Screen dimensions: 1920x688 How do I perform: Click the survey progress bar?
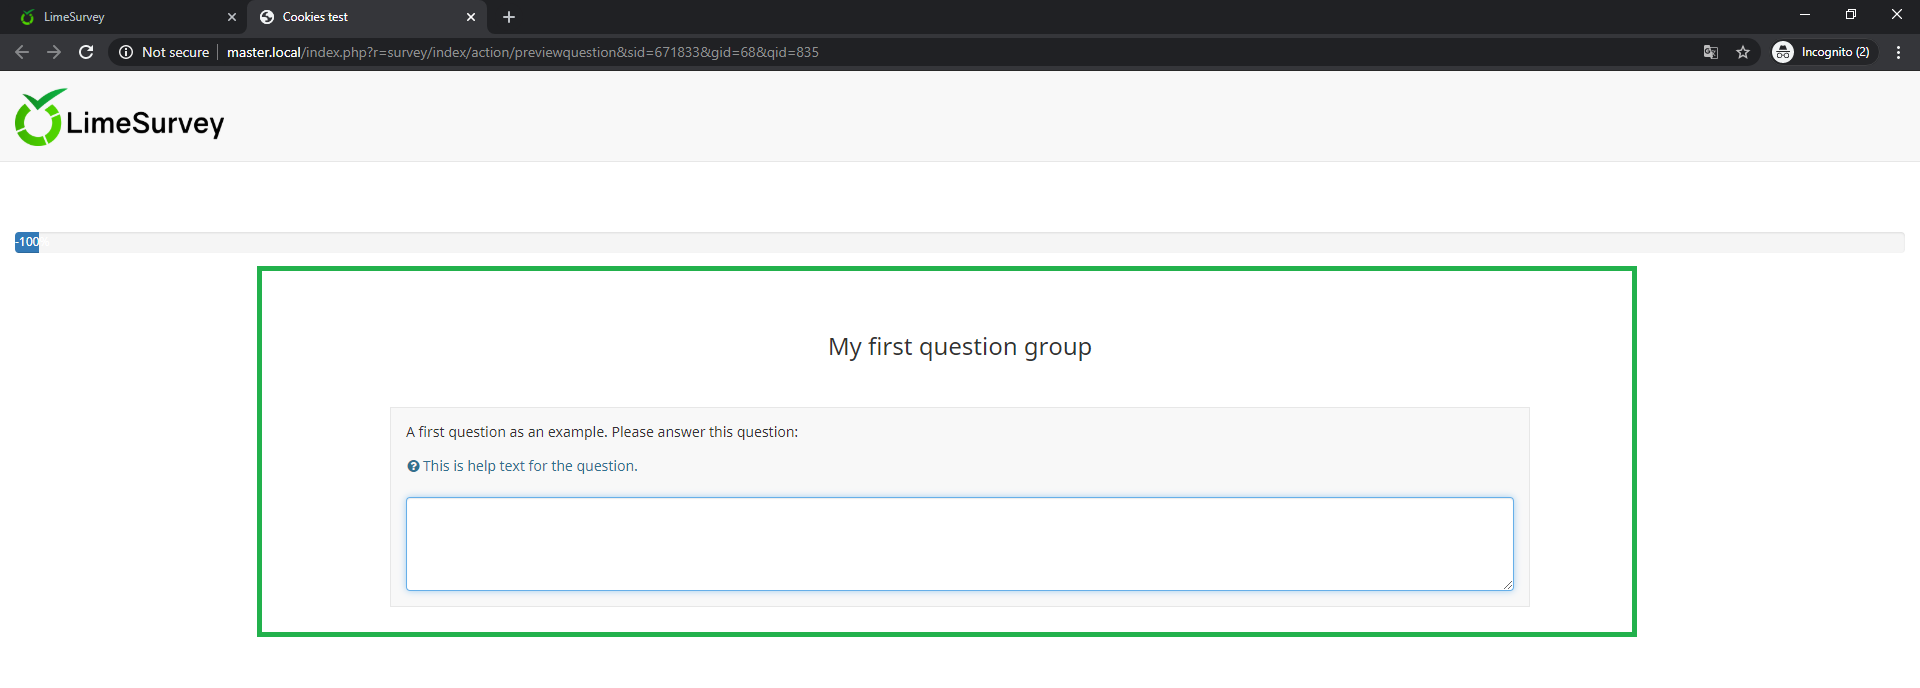coord(960,242)
